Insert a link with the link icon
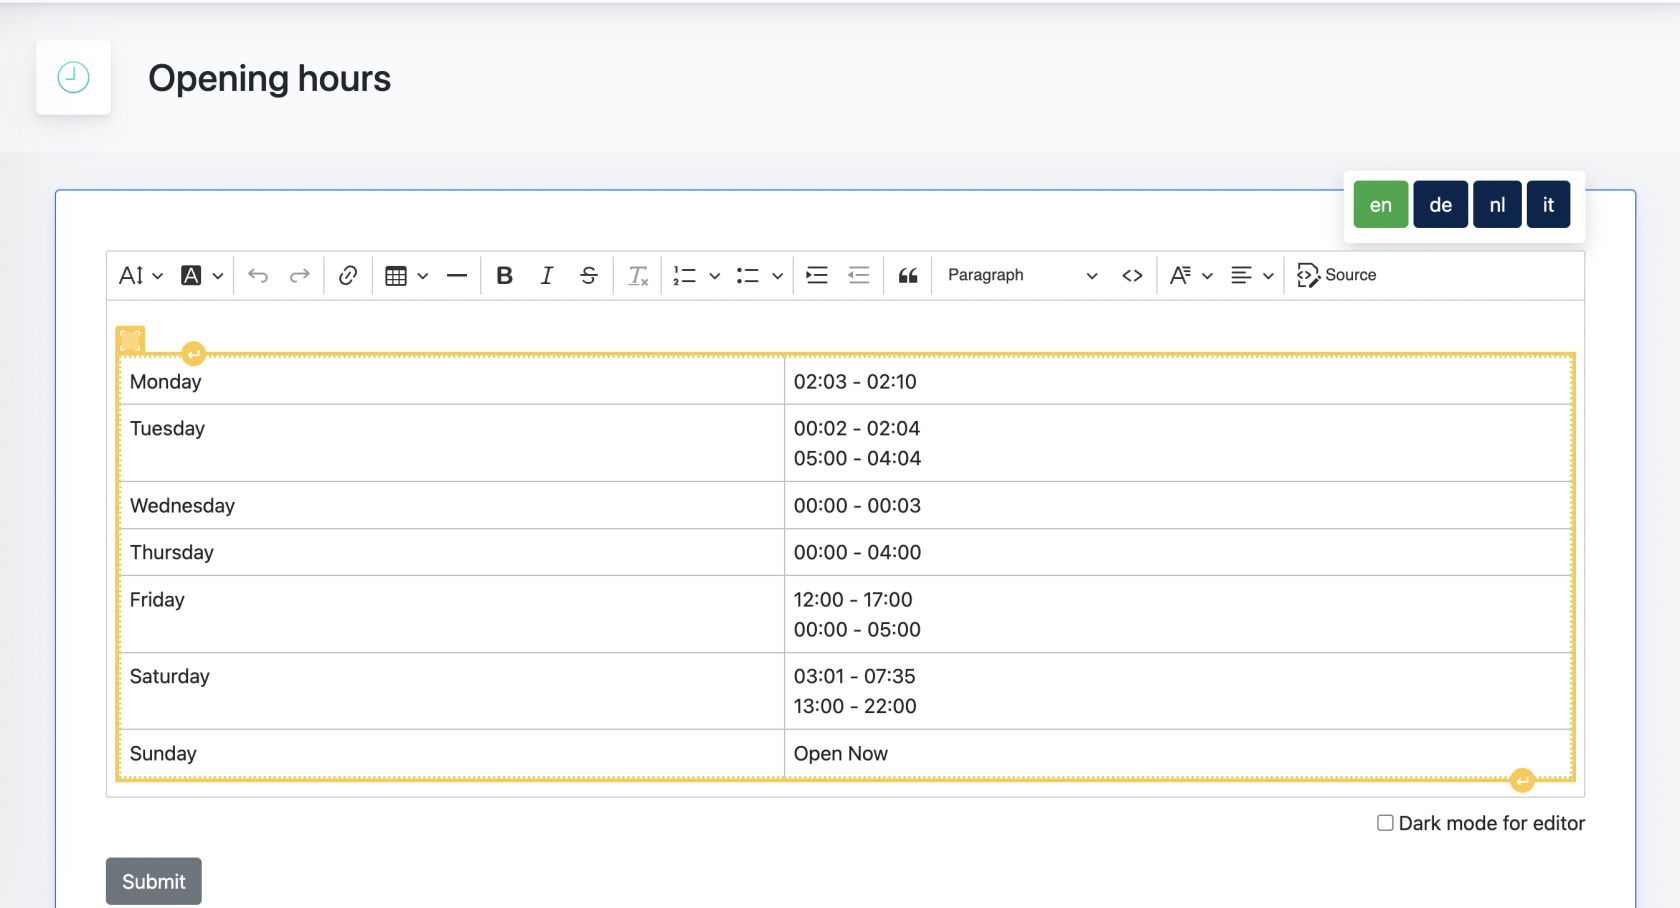Screen dimensions: 1680x908 coord(348,275)
